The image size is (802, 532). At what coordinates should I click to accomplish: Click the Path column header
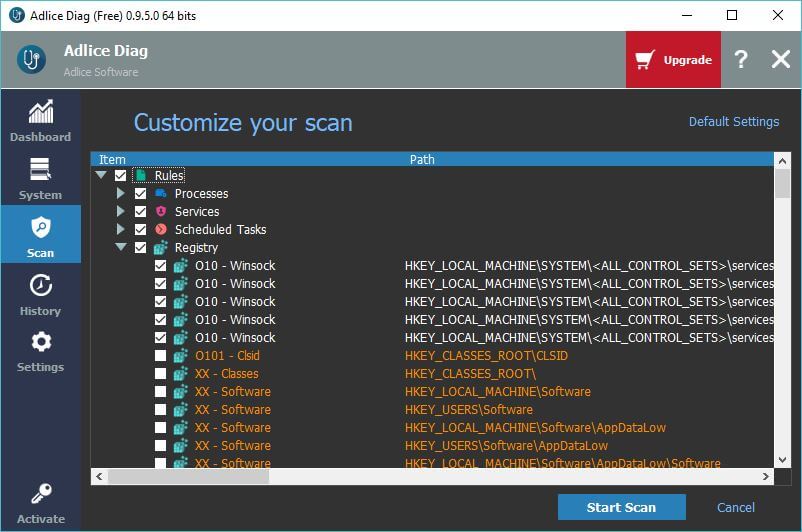pyautogui.click(x=422, y=159)
